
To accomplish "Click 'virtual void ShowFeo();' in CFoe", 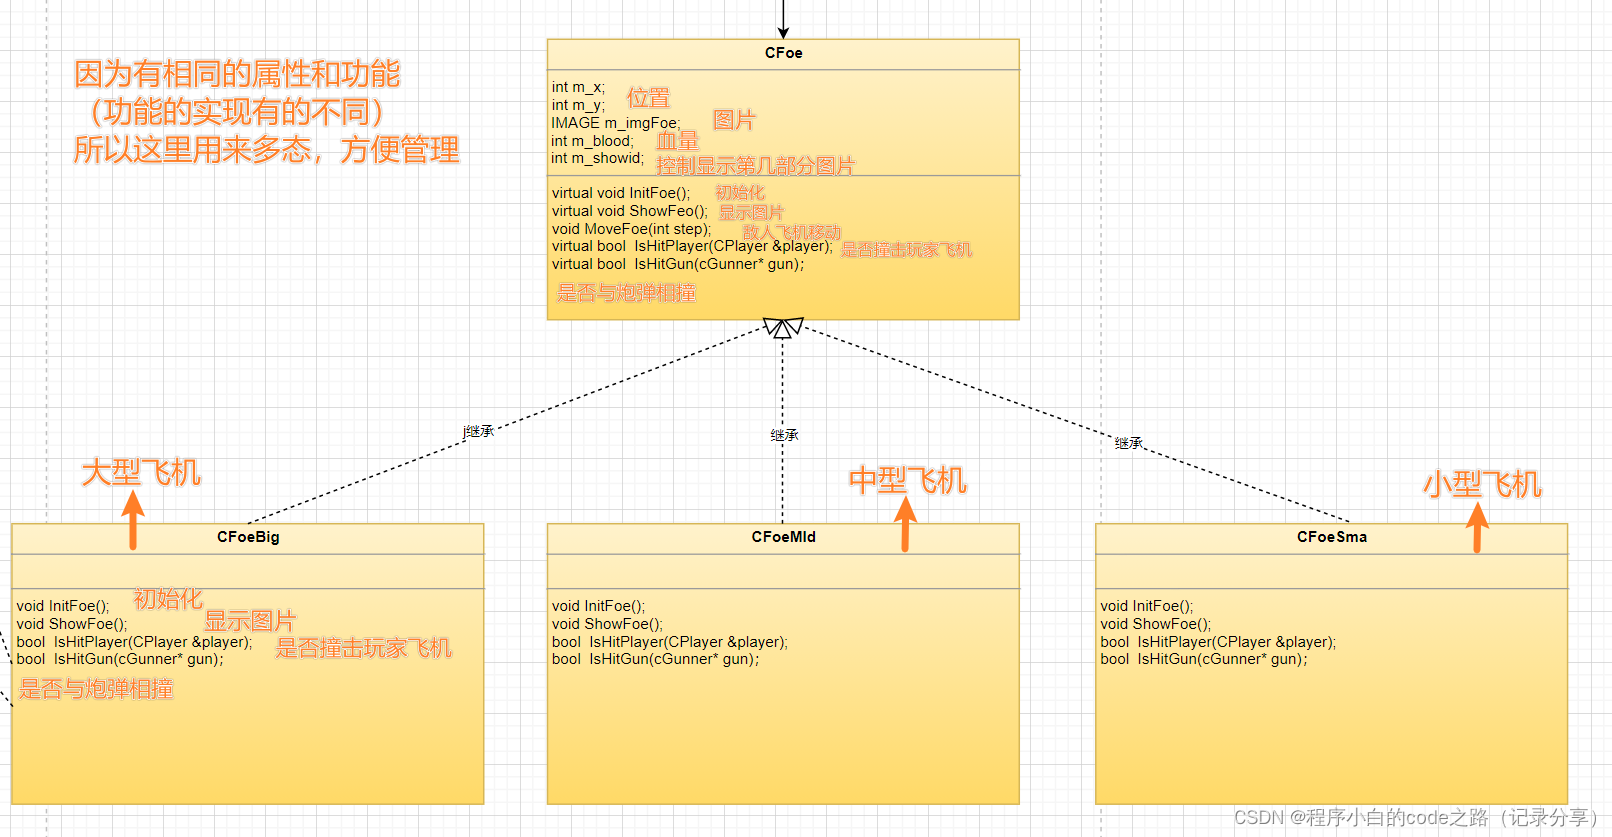I will coord(630,211).
